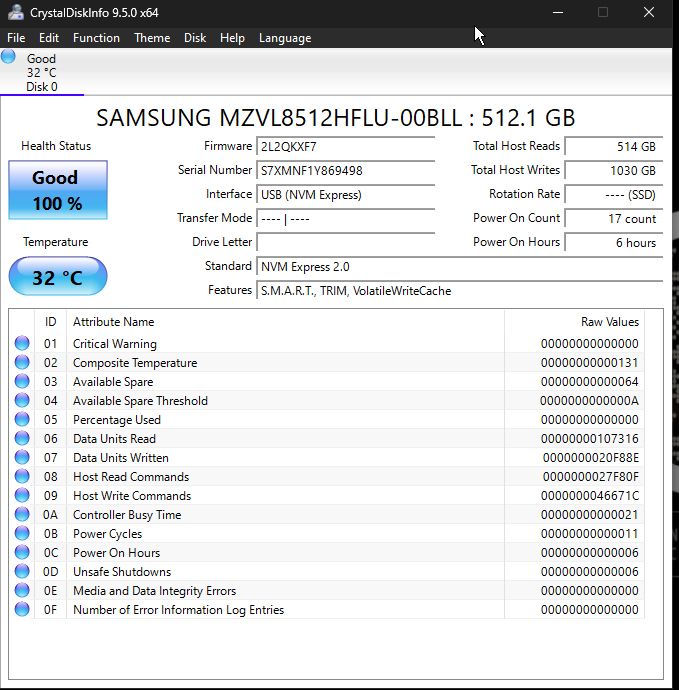679x690 pixels.
Task: Select the Percentage Used attribute name
Action: [x=117, y=420]
